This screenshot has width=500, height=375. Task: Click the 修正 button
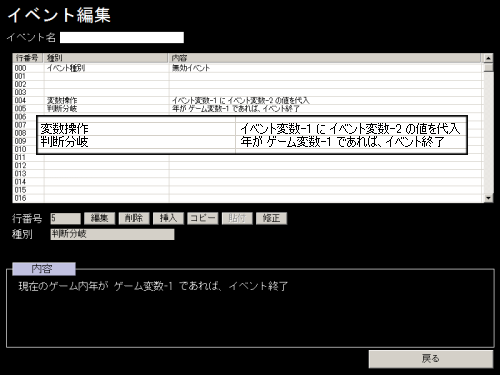271,218
